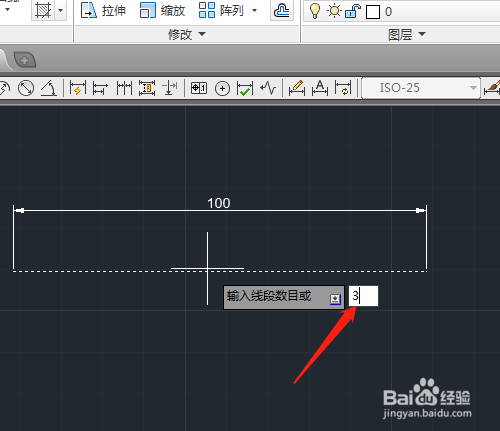
Task: Select the Baseline dimension tool
Action: [100, 88]
